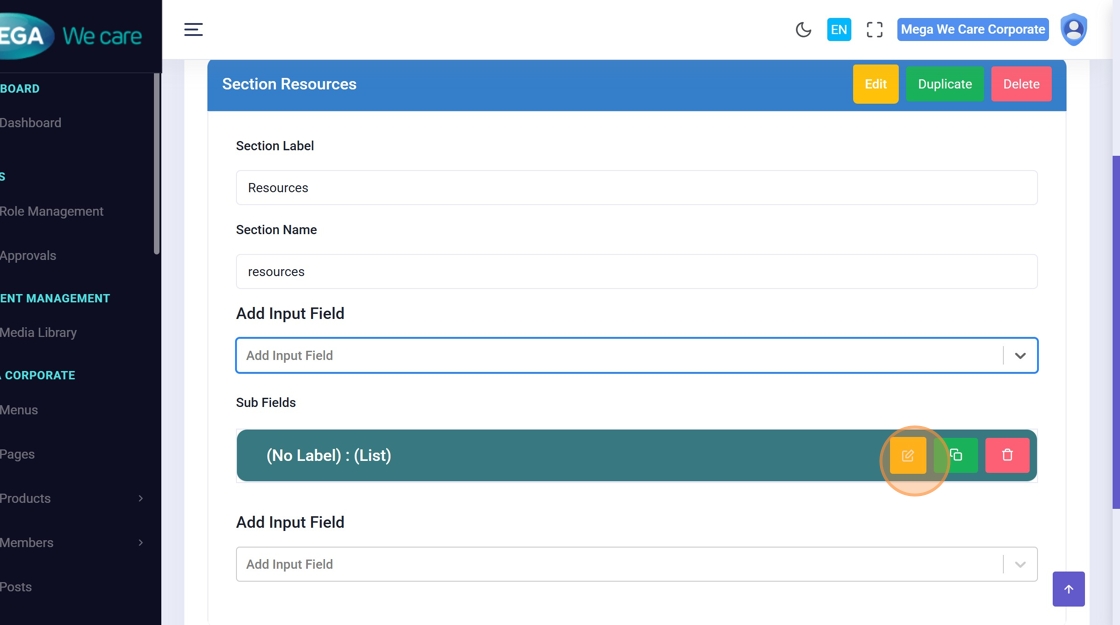
Task: Click the yellow Edit section button
Action: 875,84
